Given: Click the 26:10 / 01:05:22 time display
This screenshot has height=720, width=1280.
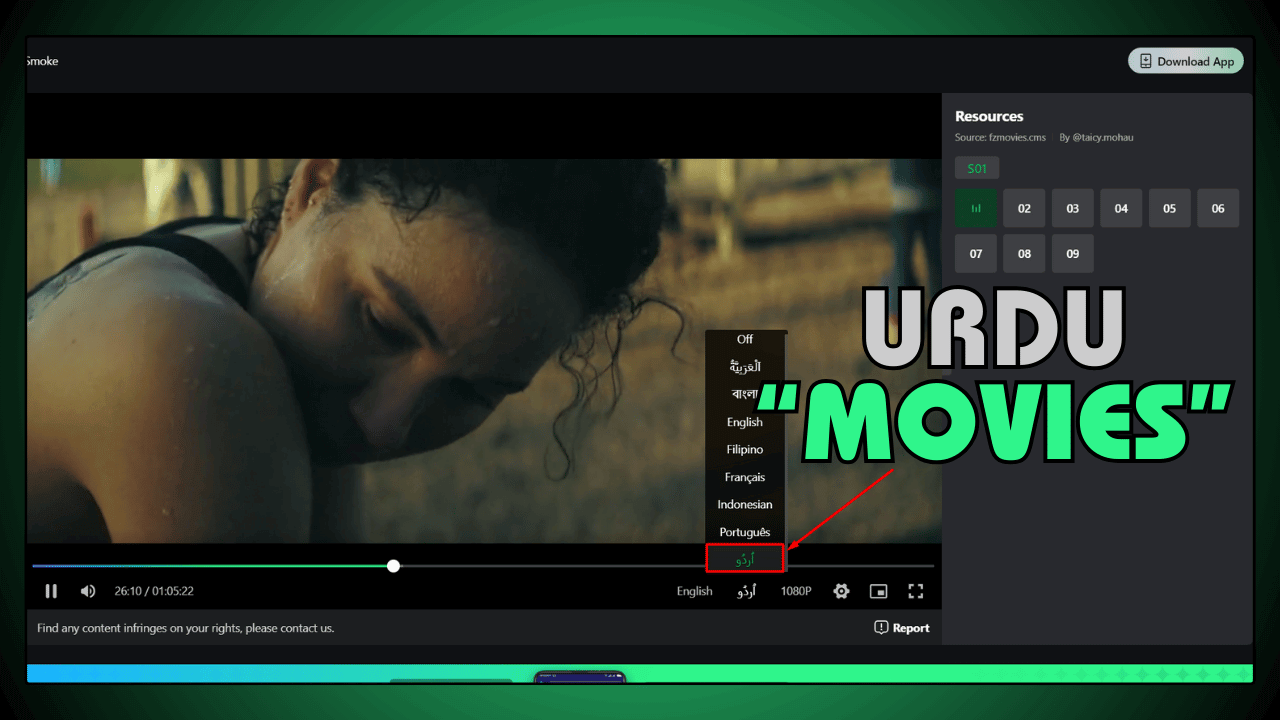Looking at the screenshot, I should tap(154, 591).
